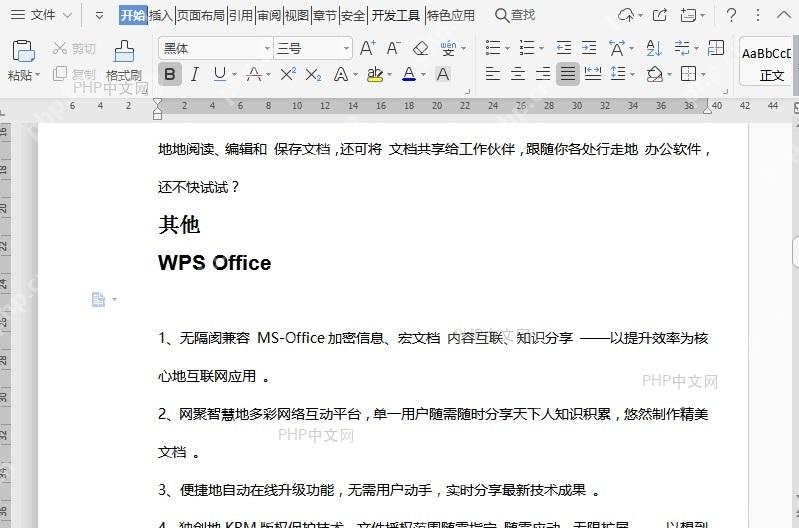Screen dimensions: 799x528
Task: Toggle Bold formatting
Action: pyautogui.click(x=170, y=74)
